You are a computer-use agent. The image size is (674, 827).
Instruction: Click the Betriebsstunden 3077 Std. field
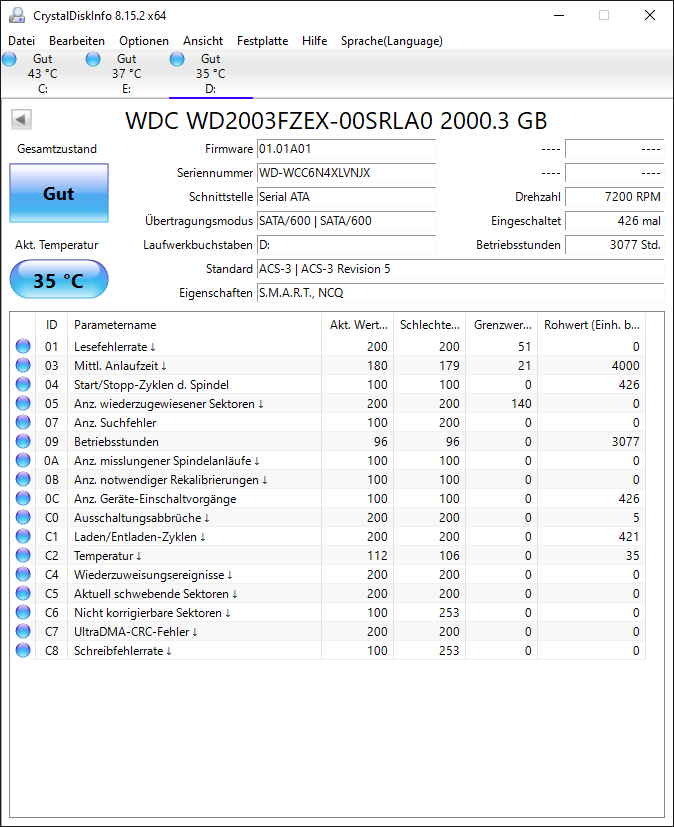coord(614,245)
